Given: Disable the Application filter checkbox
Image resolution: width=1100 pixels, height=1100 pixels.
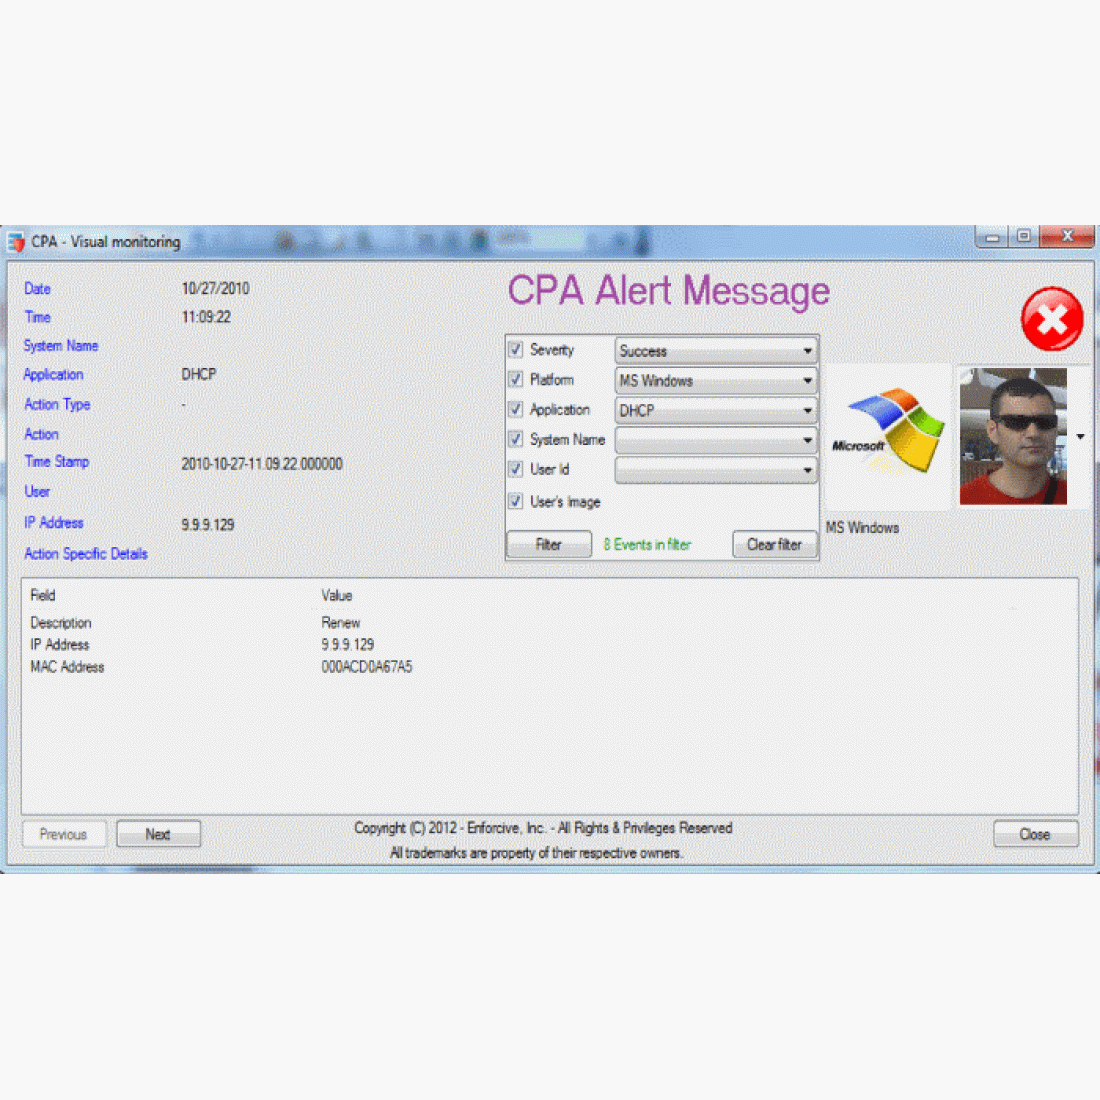Looking at the screenshot, I should coord(516,410).
